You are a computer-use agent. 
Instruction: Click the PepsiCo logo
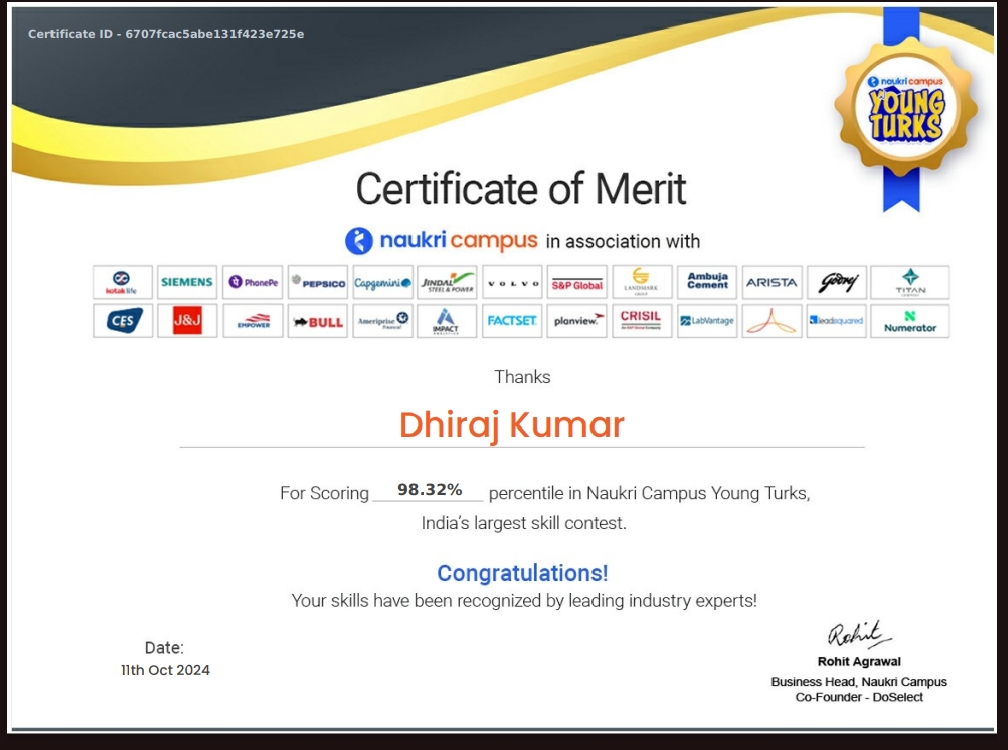point(318,282)
